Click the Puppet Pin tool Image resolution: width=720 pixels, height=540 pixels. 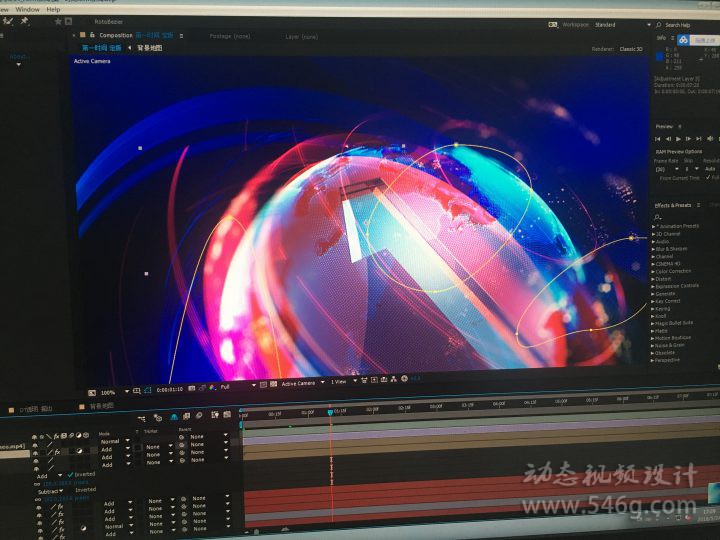(x=24, y=20)
